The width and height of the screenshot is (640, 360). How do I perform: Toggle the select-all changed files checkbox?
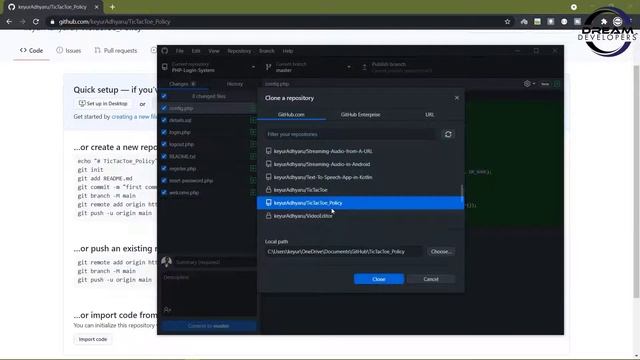tap(164, 96)
